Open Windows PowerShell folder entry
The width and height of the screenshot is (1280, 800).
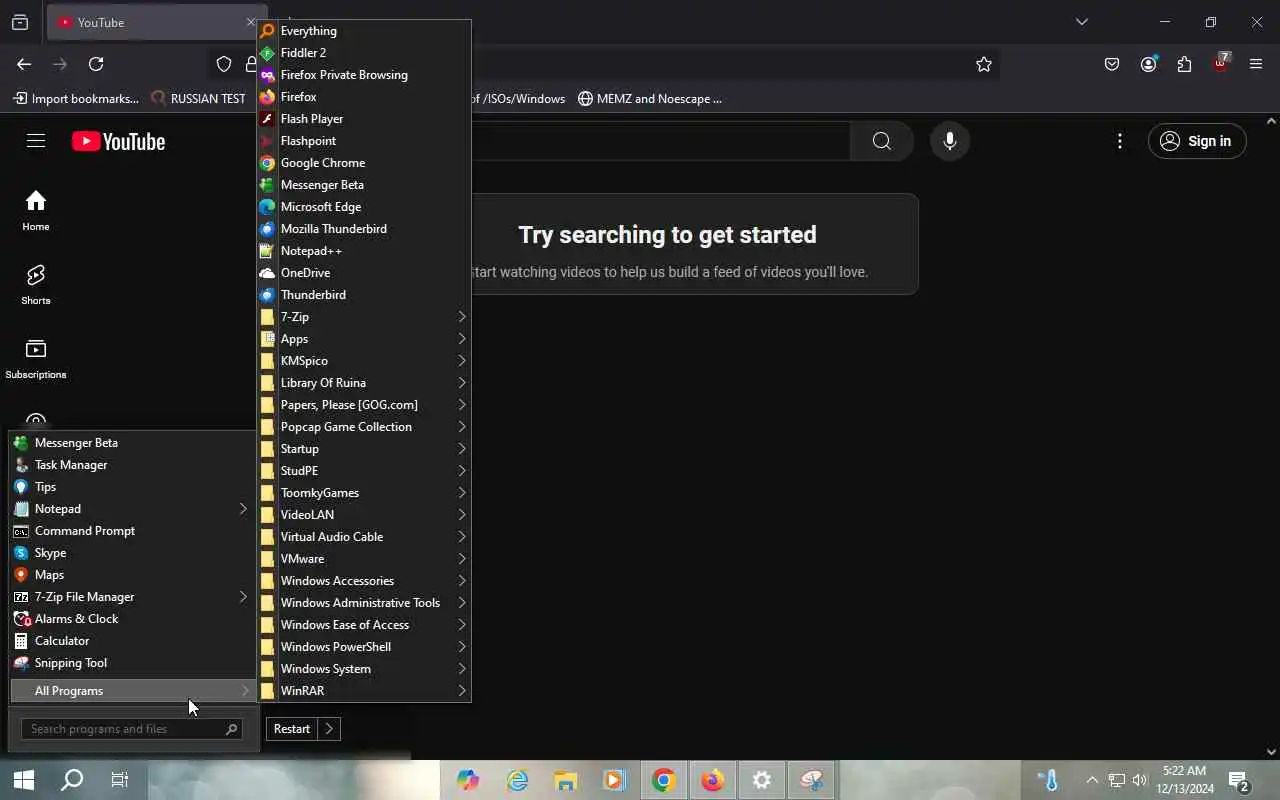[x=364, y=647]
